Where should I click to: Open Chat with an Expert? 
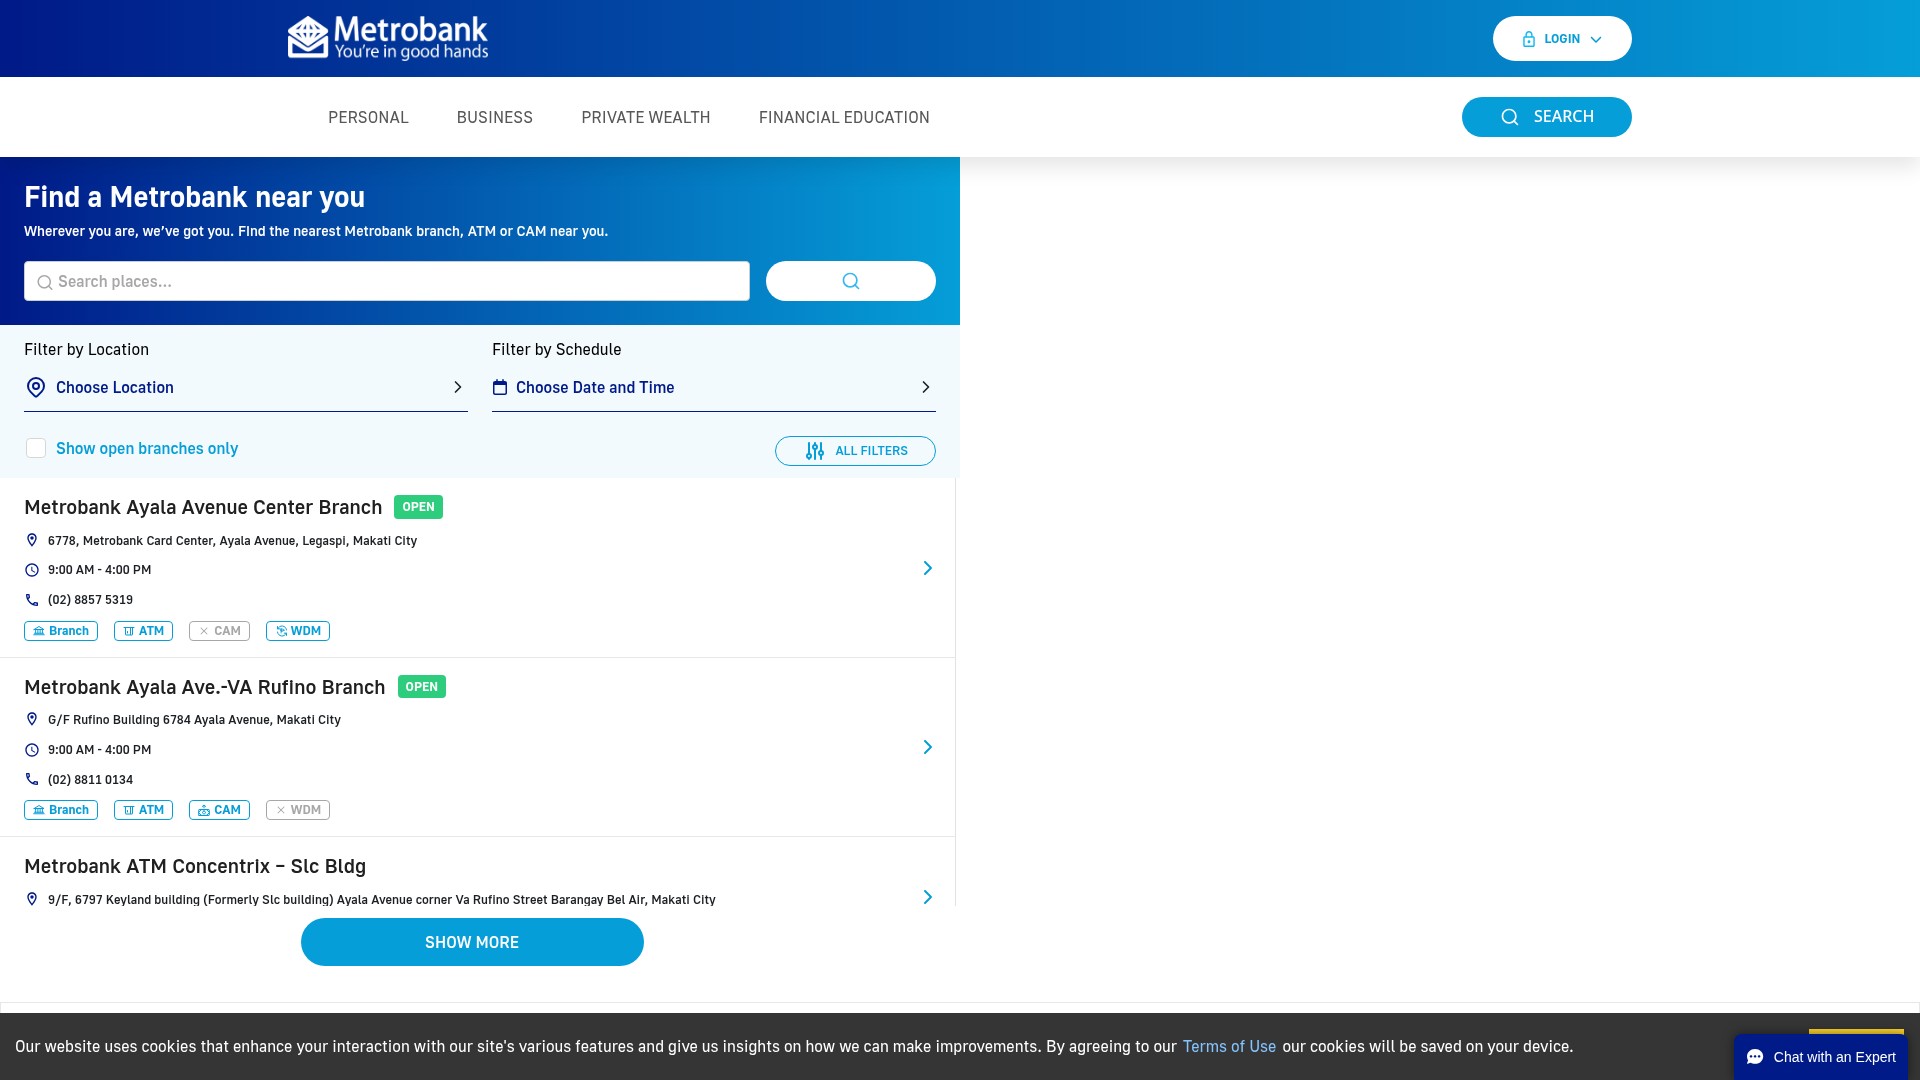(1821, 1057)
